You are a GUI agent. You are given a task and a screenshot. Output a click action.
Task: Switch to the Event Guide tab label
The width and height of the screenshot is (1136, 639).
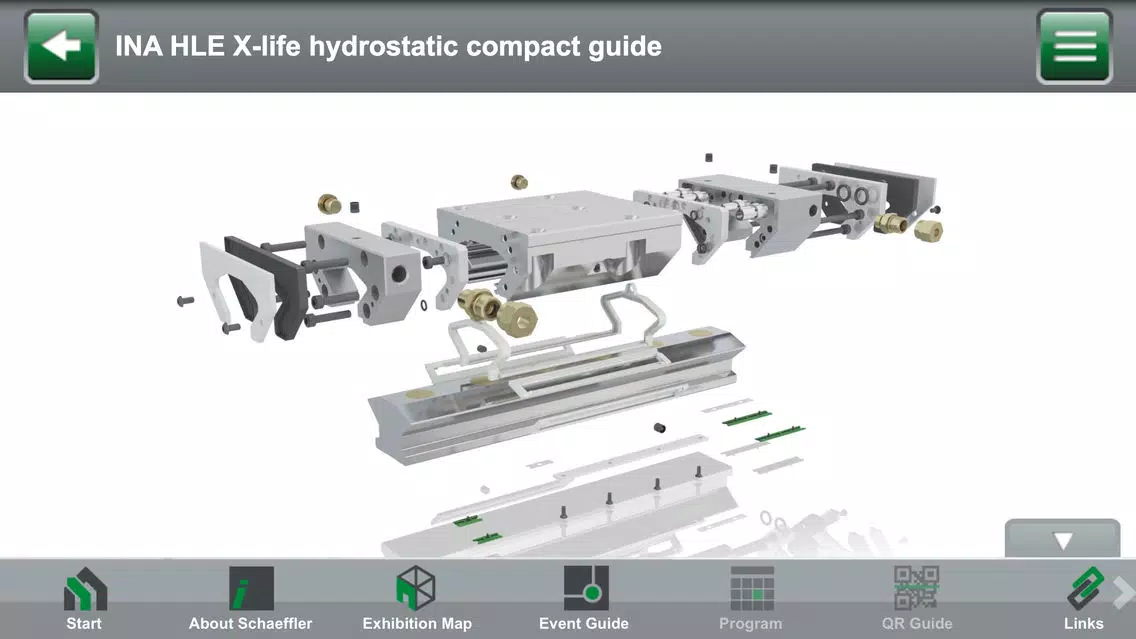[584, 623]
